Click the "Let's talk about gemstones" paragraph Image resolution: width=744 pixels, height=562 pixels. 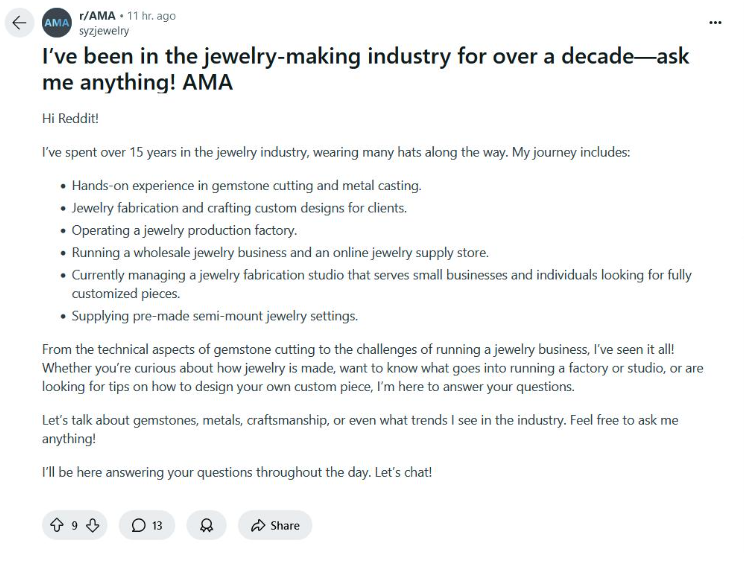359,429
